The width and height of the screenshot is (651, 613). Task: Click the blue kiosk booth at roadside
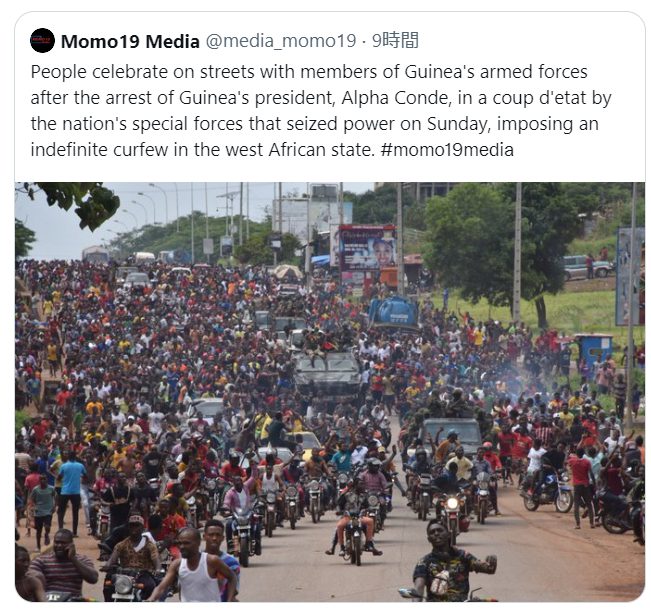595,351
